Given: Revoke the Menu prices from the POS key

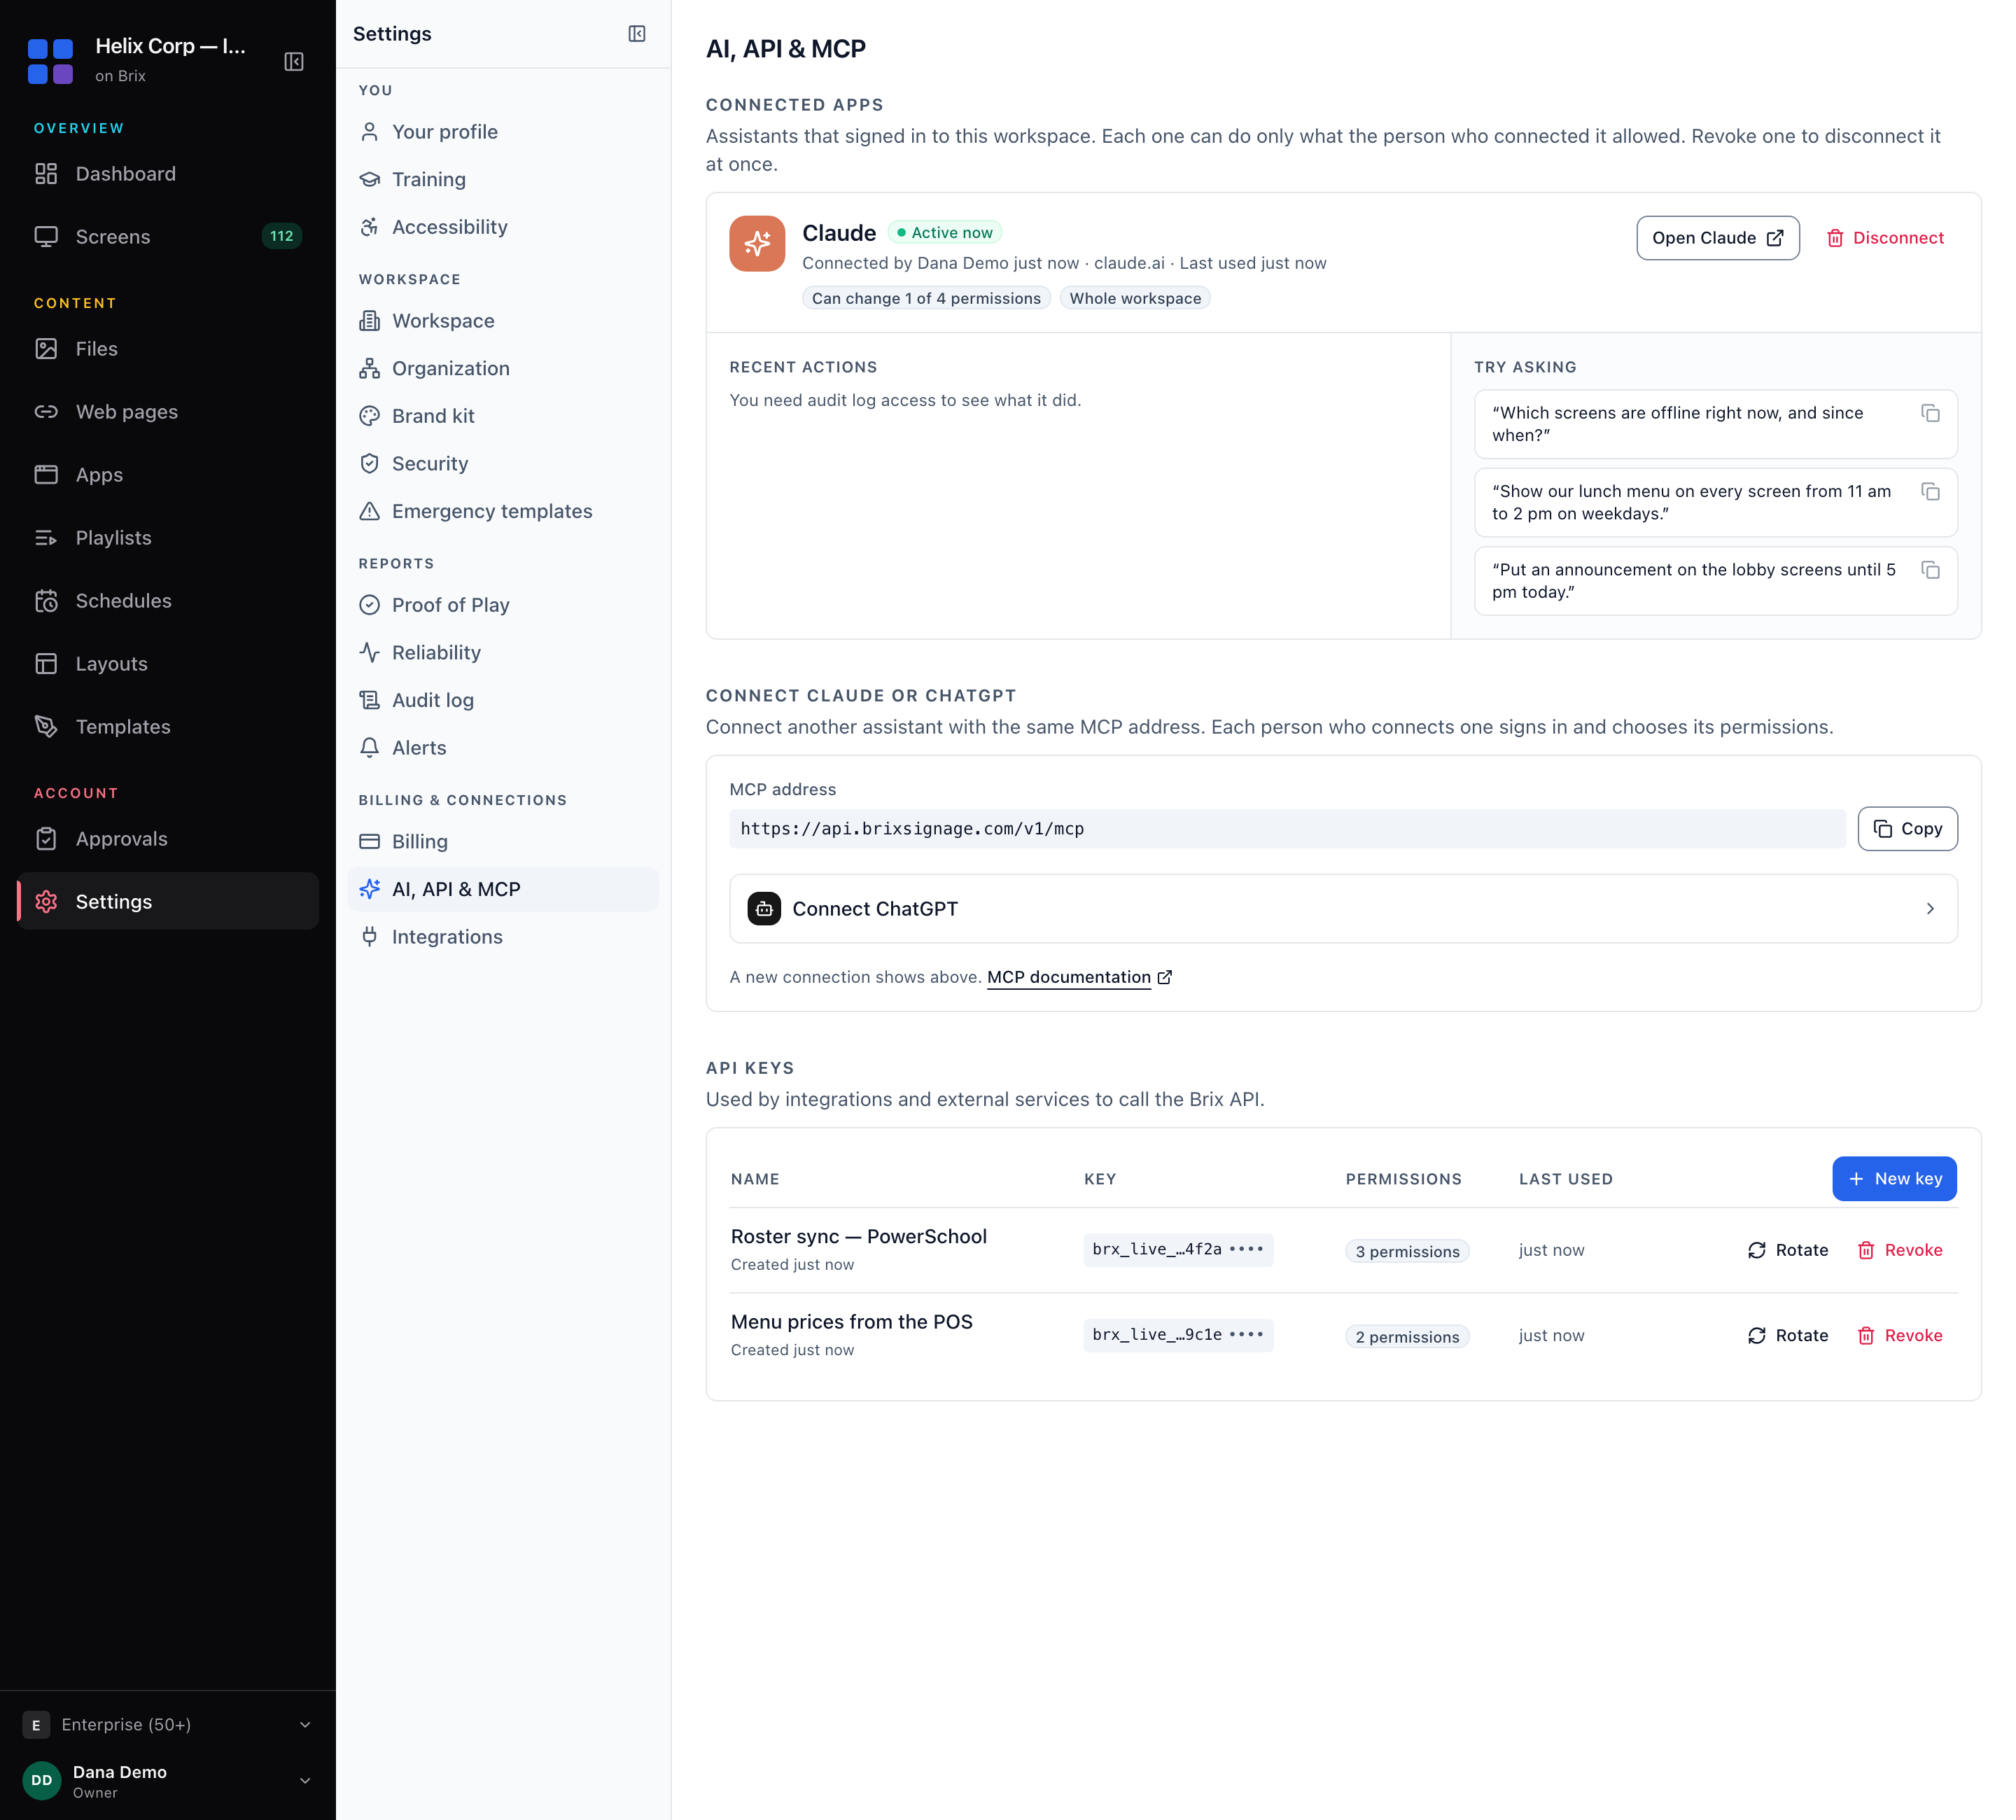Looking at the screenshot, I should tap(1900, 1336).
